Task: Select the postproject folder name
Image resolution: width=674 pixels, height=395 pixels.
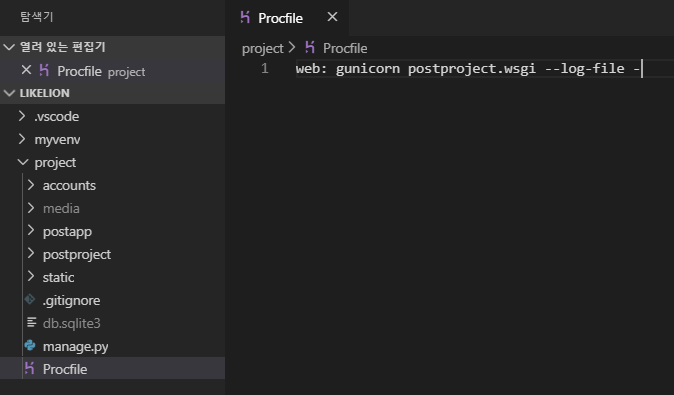Action: tap(77, 255)
